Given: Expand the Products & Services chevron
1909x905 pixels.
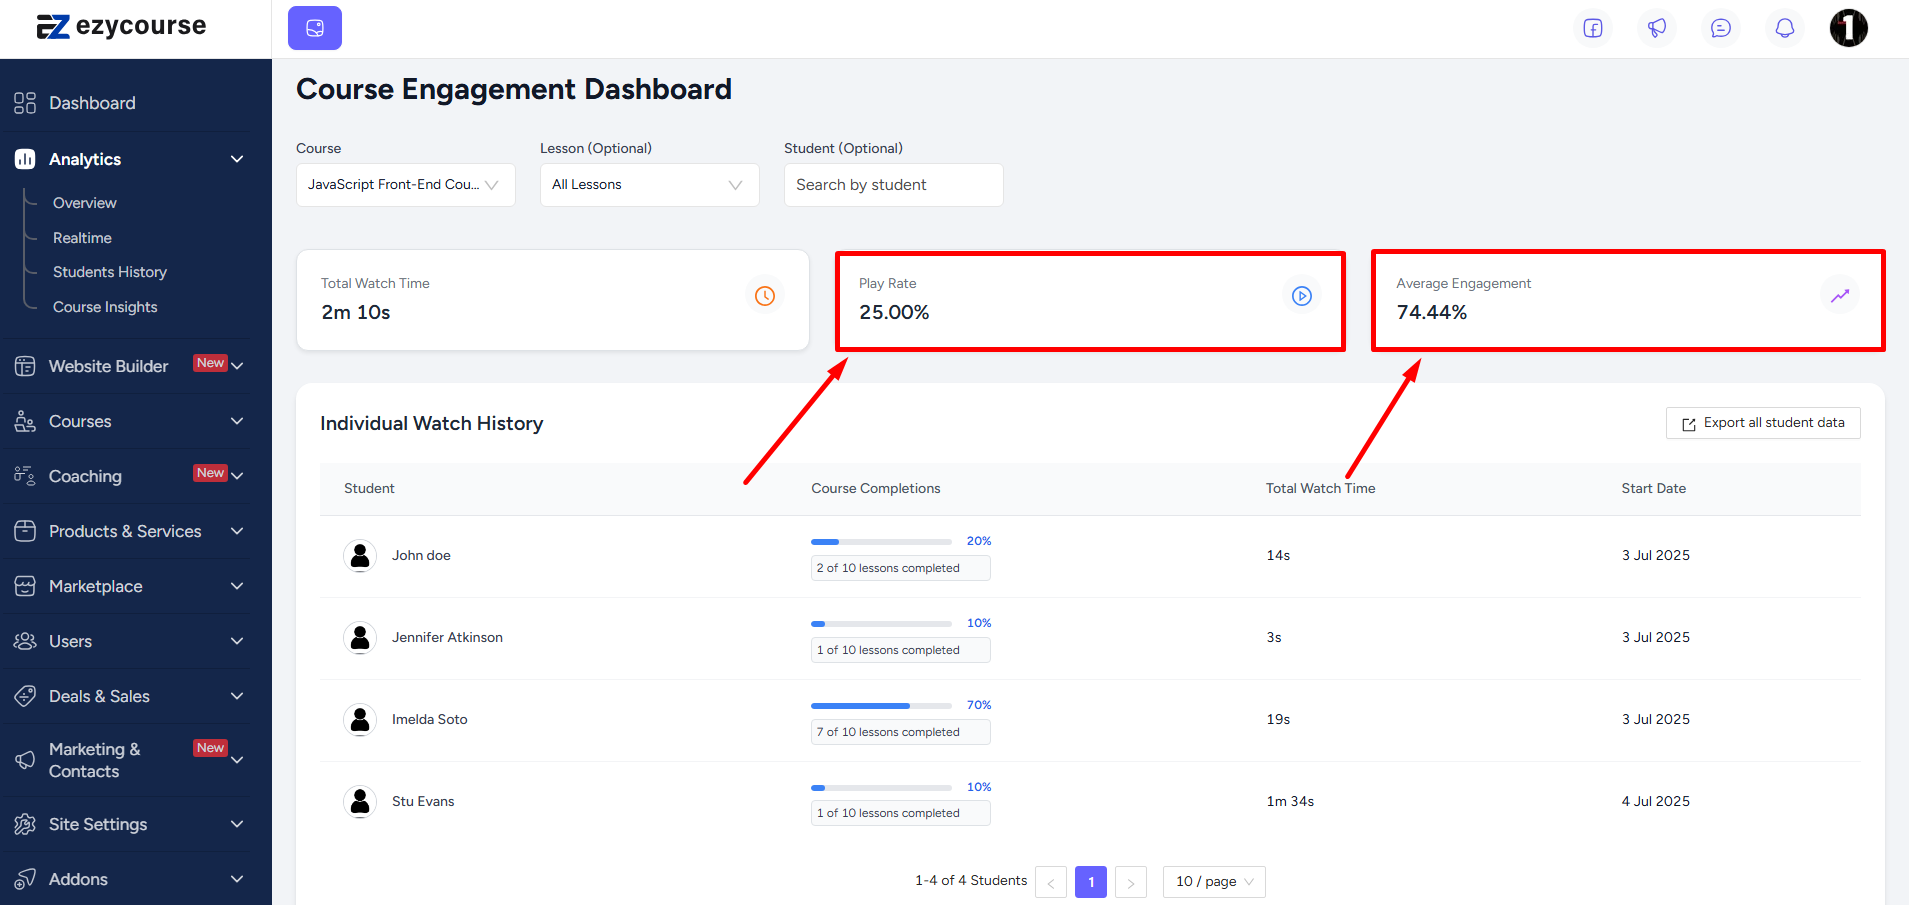Looking at the screenshot, I should pyautogui.click(x=237, y=531).
